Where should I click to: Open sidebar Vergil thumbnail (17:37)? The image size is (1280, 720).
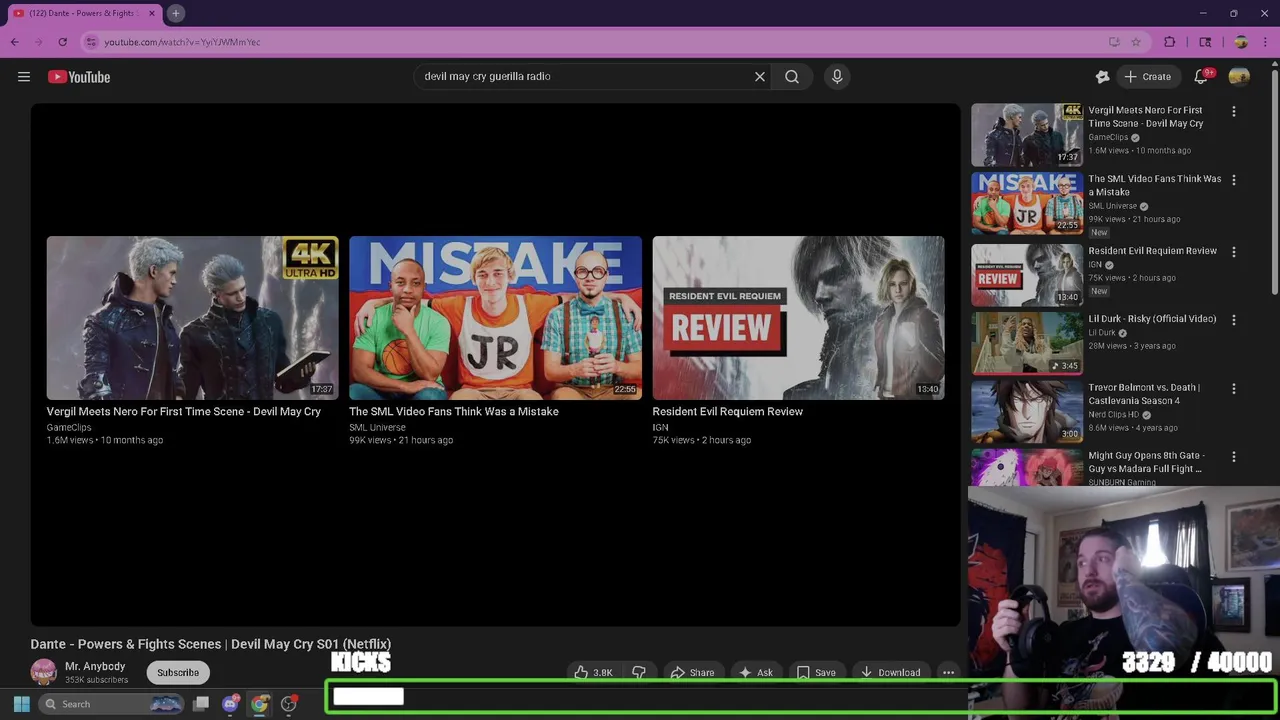tap(1027, 134)
